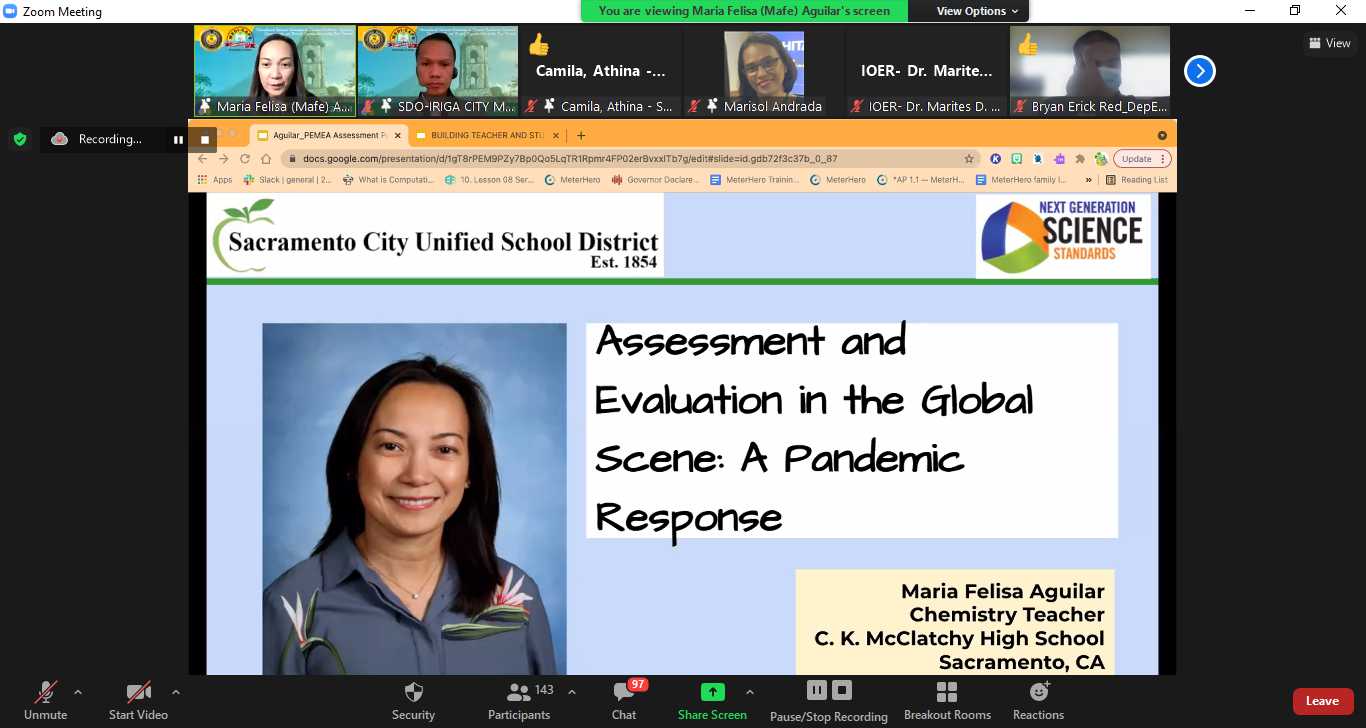Open the Security shield icon
1366x728 pixels.
413,693
